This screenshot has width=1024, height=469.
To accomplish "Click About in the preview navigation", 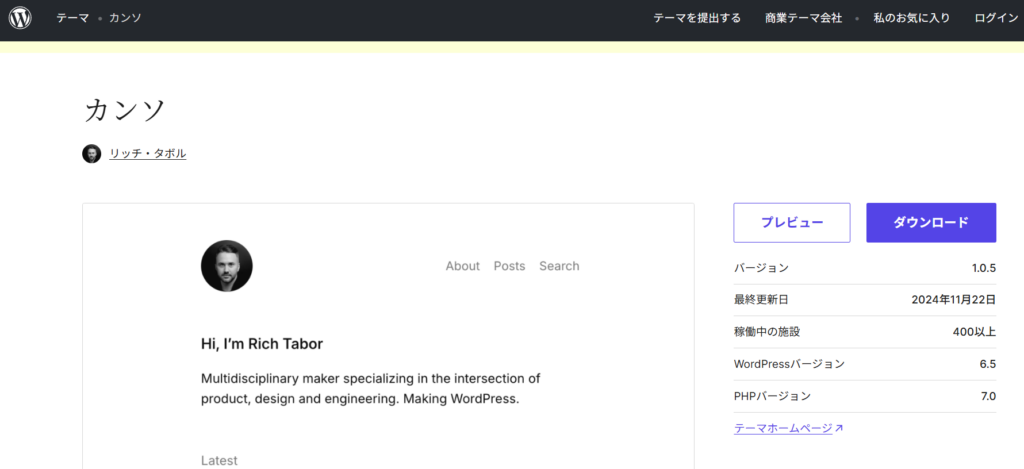I will 462,266.
